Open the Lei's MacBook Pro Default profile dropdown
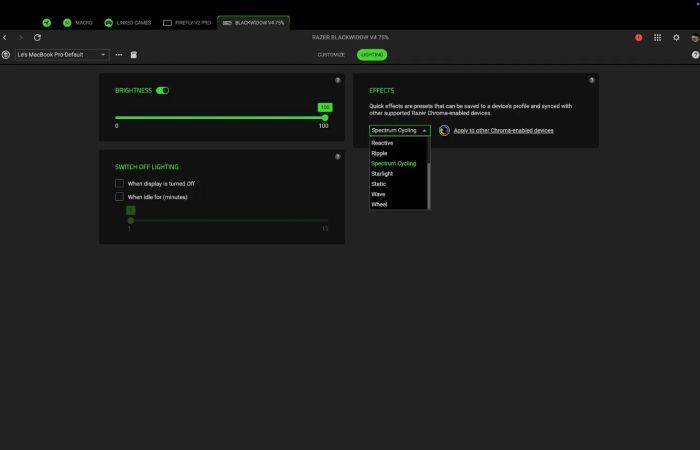700x450 pixels. coord(62,54)
